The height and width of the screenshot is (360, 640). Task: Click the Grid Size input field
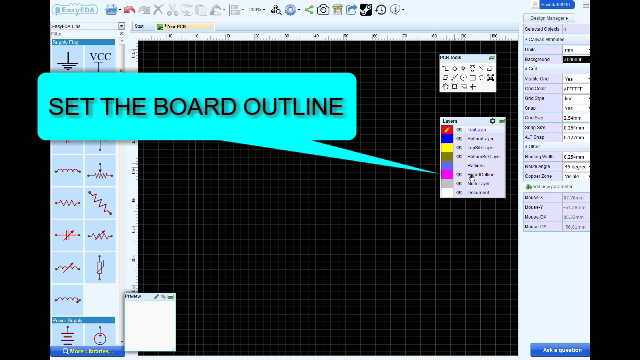coord(576,118)
